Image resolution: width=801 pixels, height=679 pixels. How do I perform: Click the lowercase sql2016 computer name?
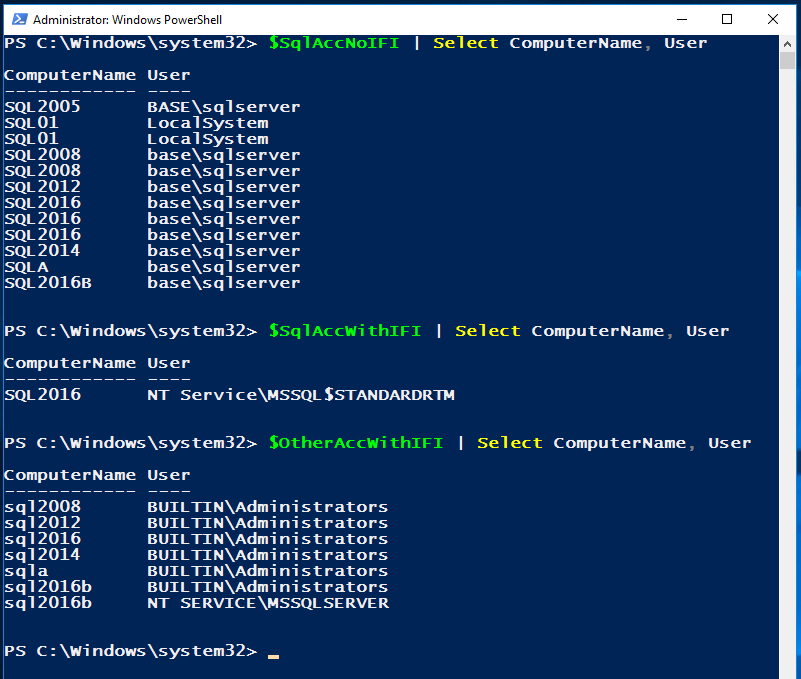[42, 539]
